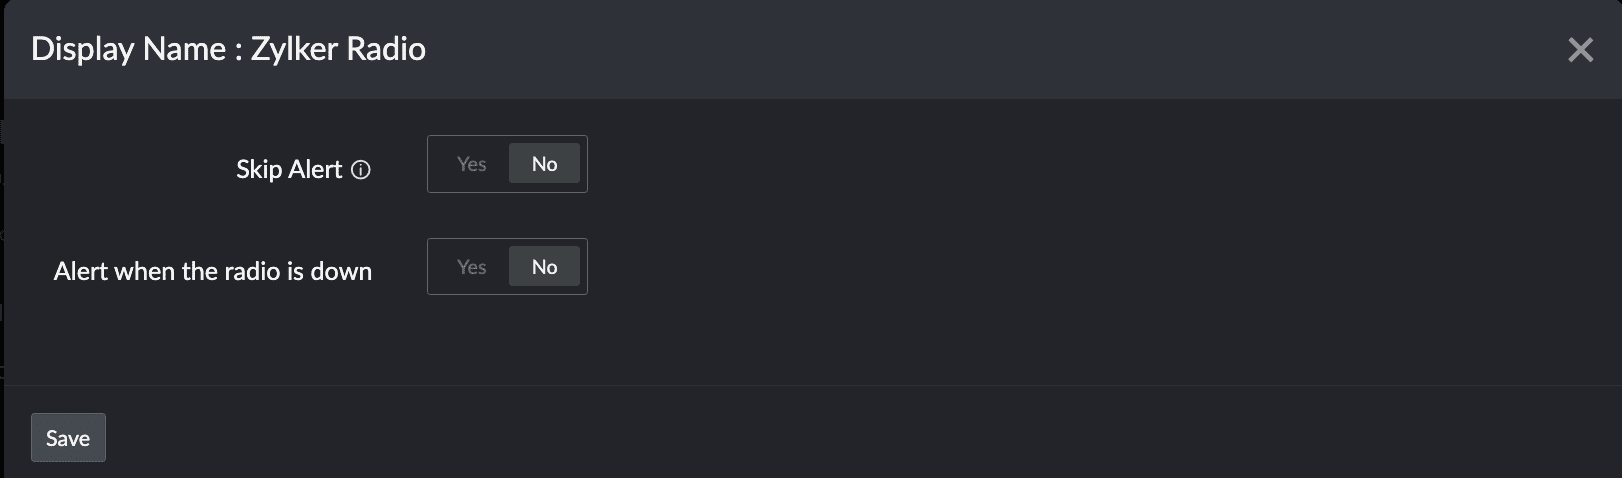Save the radio alert settings
1622x478 pixels.
click(x=68, y=438)
